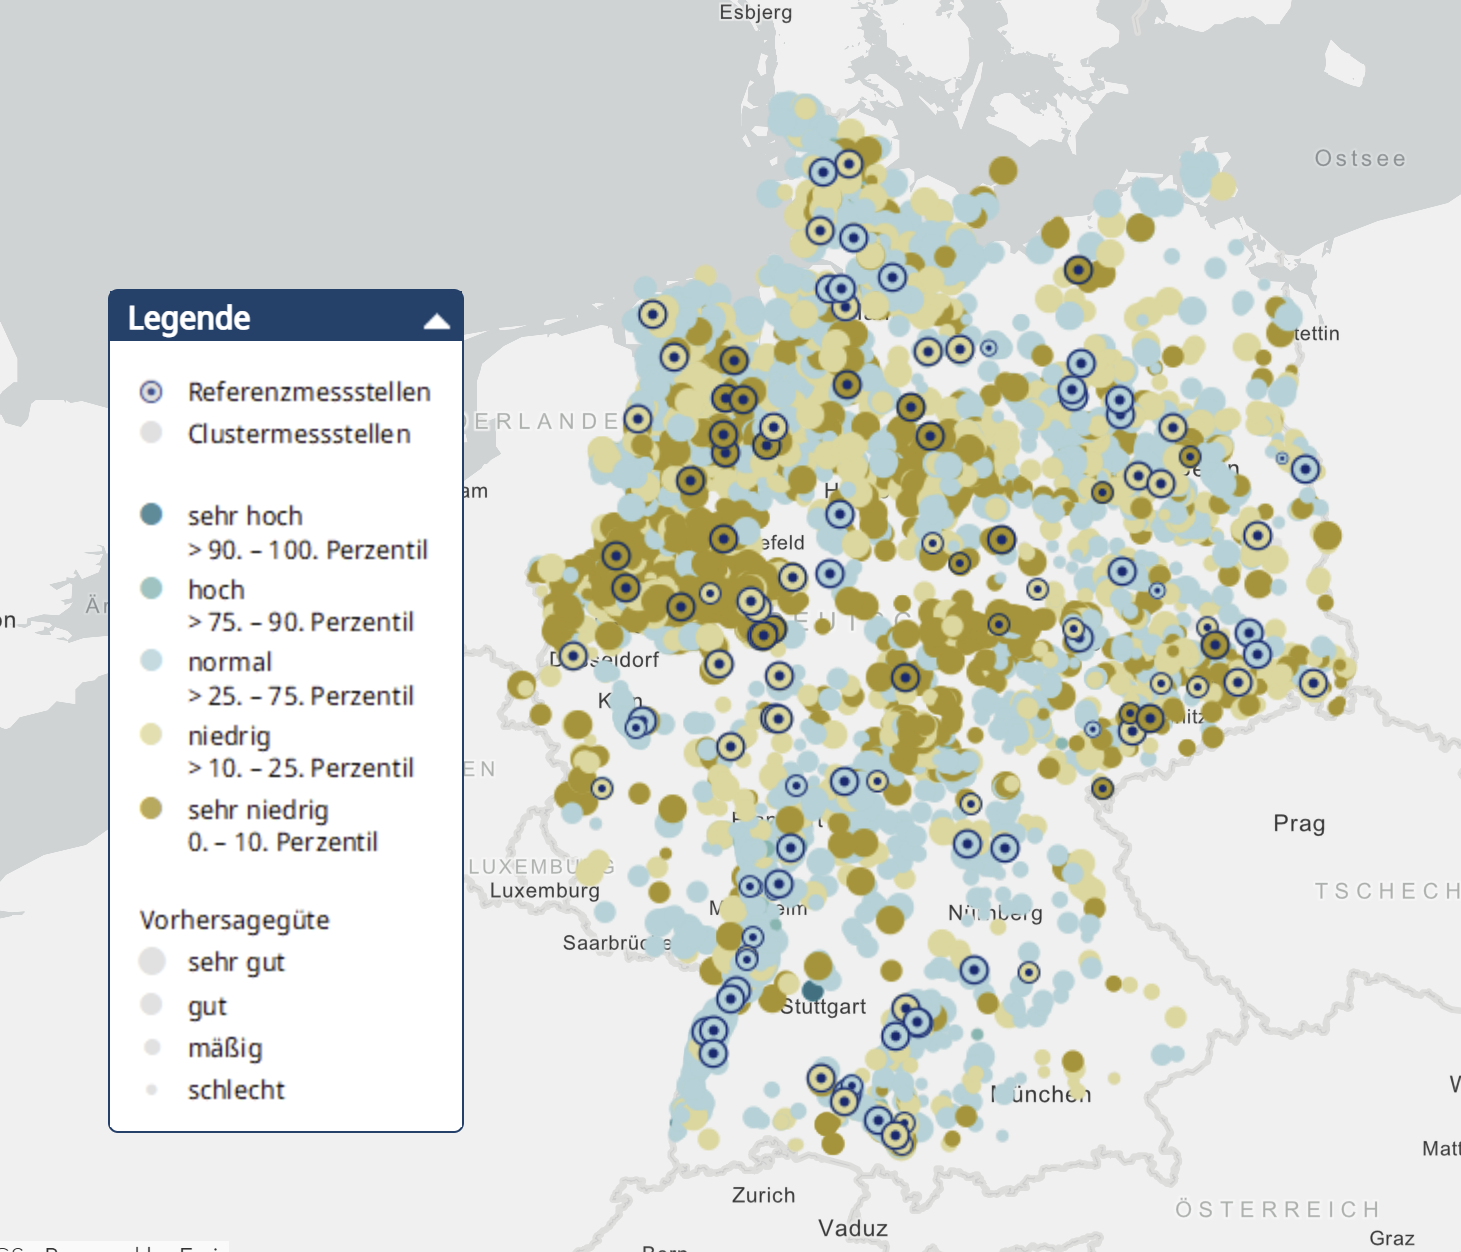Click the 'schlecht' tiny dot symbol
This screenshot has height=1252, width=1461.
[152, 1089]
